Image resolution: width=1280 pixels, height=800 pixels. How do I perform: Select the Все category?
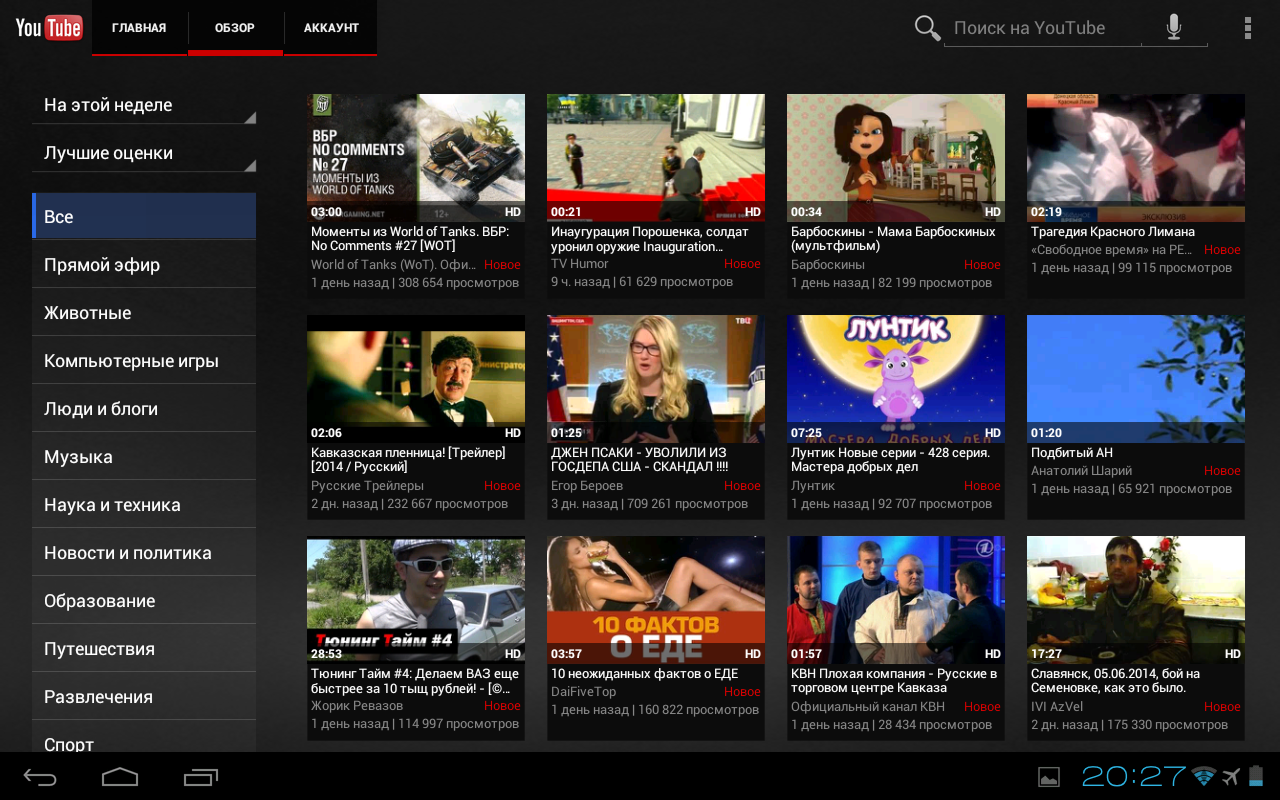144,217
